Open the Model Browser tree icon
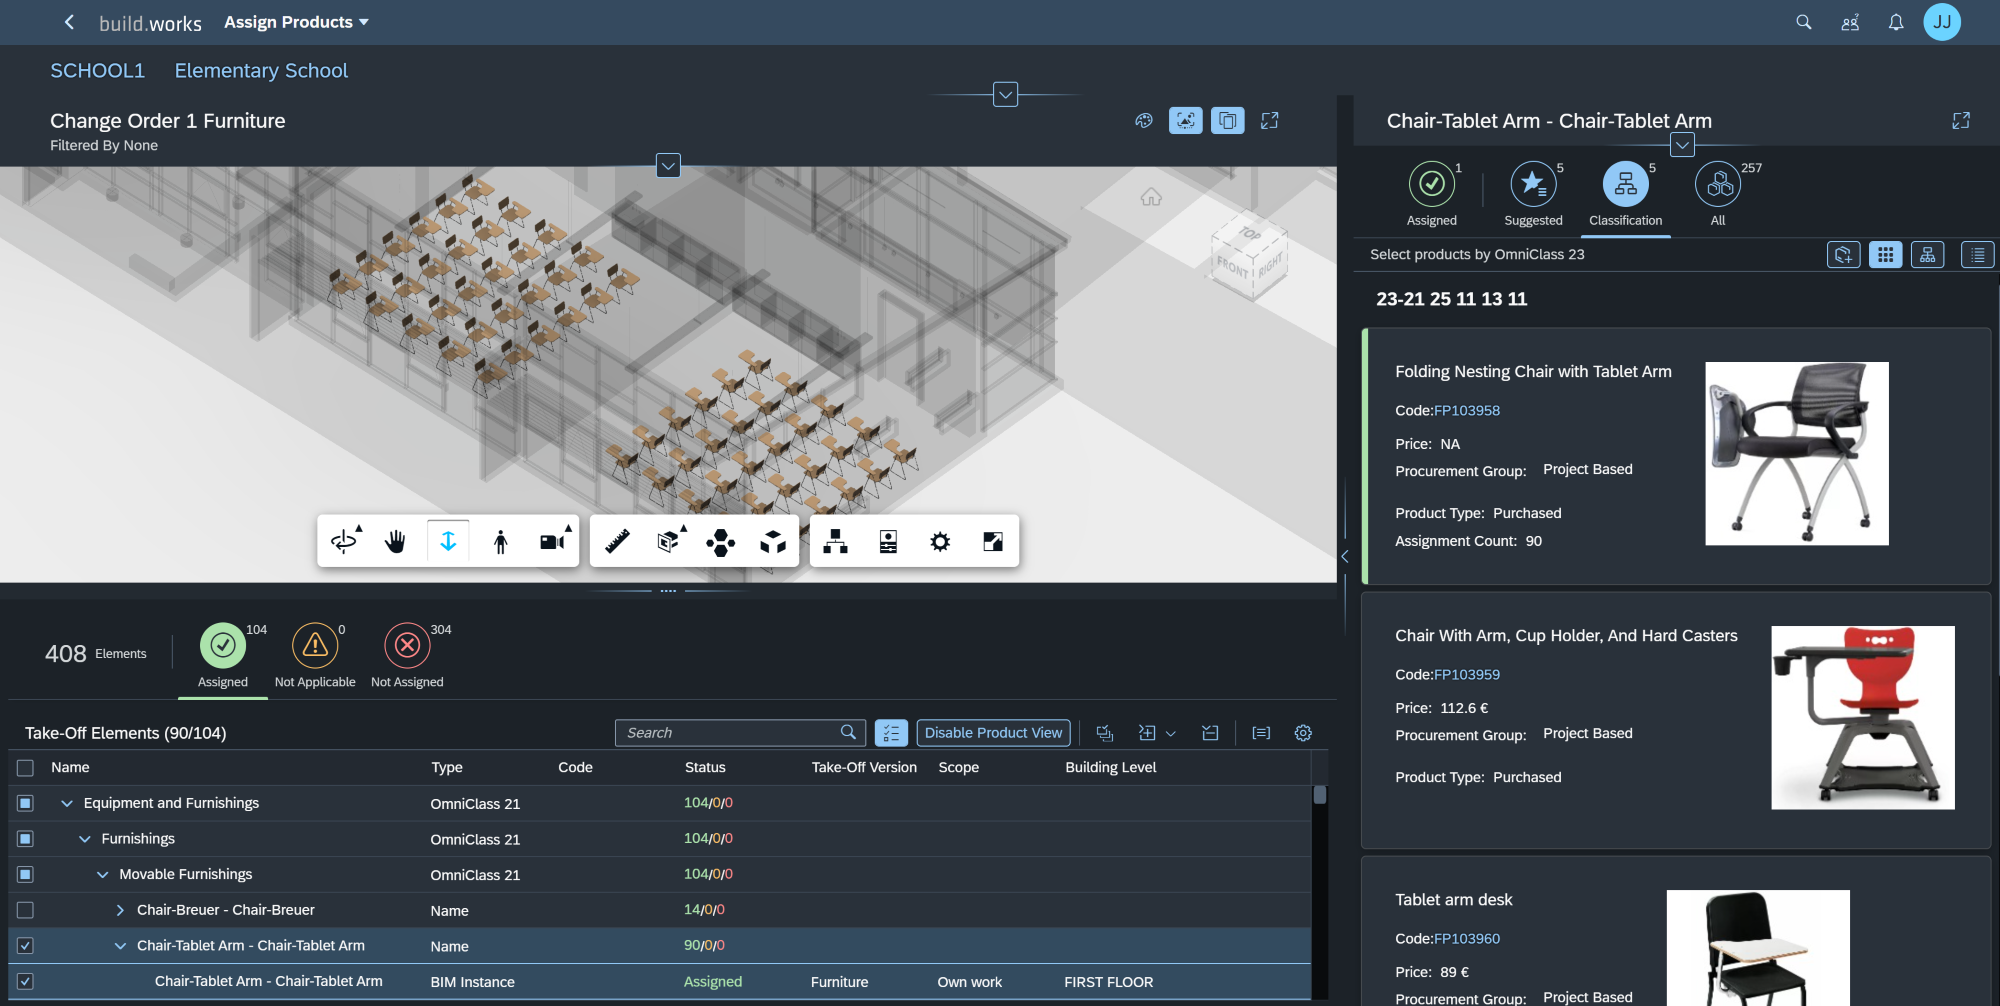Image resolution: width=2000 pixels, height=1006 pixels. tap(835, 542)
